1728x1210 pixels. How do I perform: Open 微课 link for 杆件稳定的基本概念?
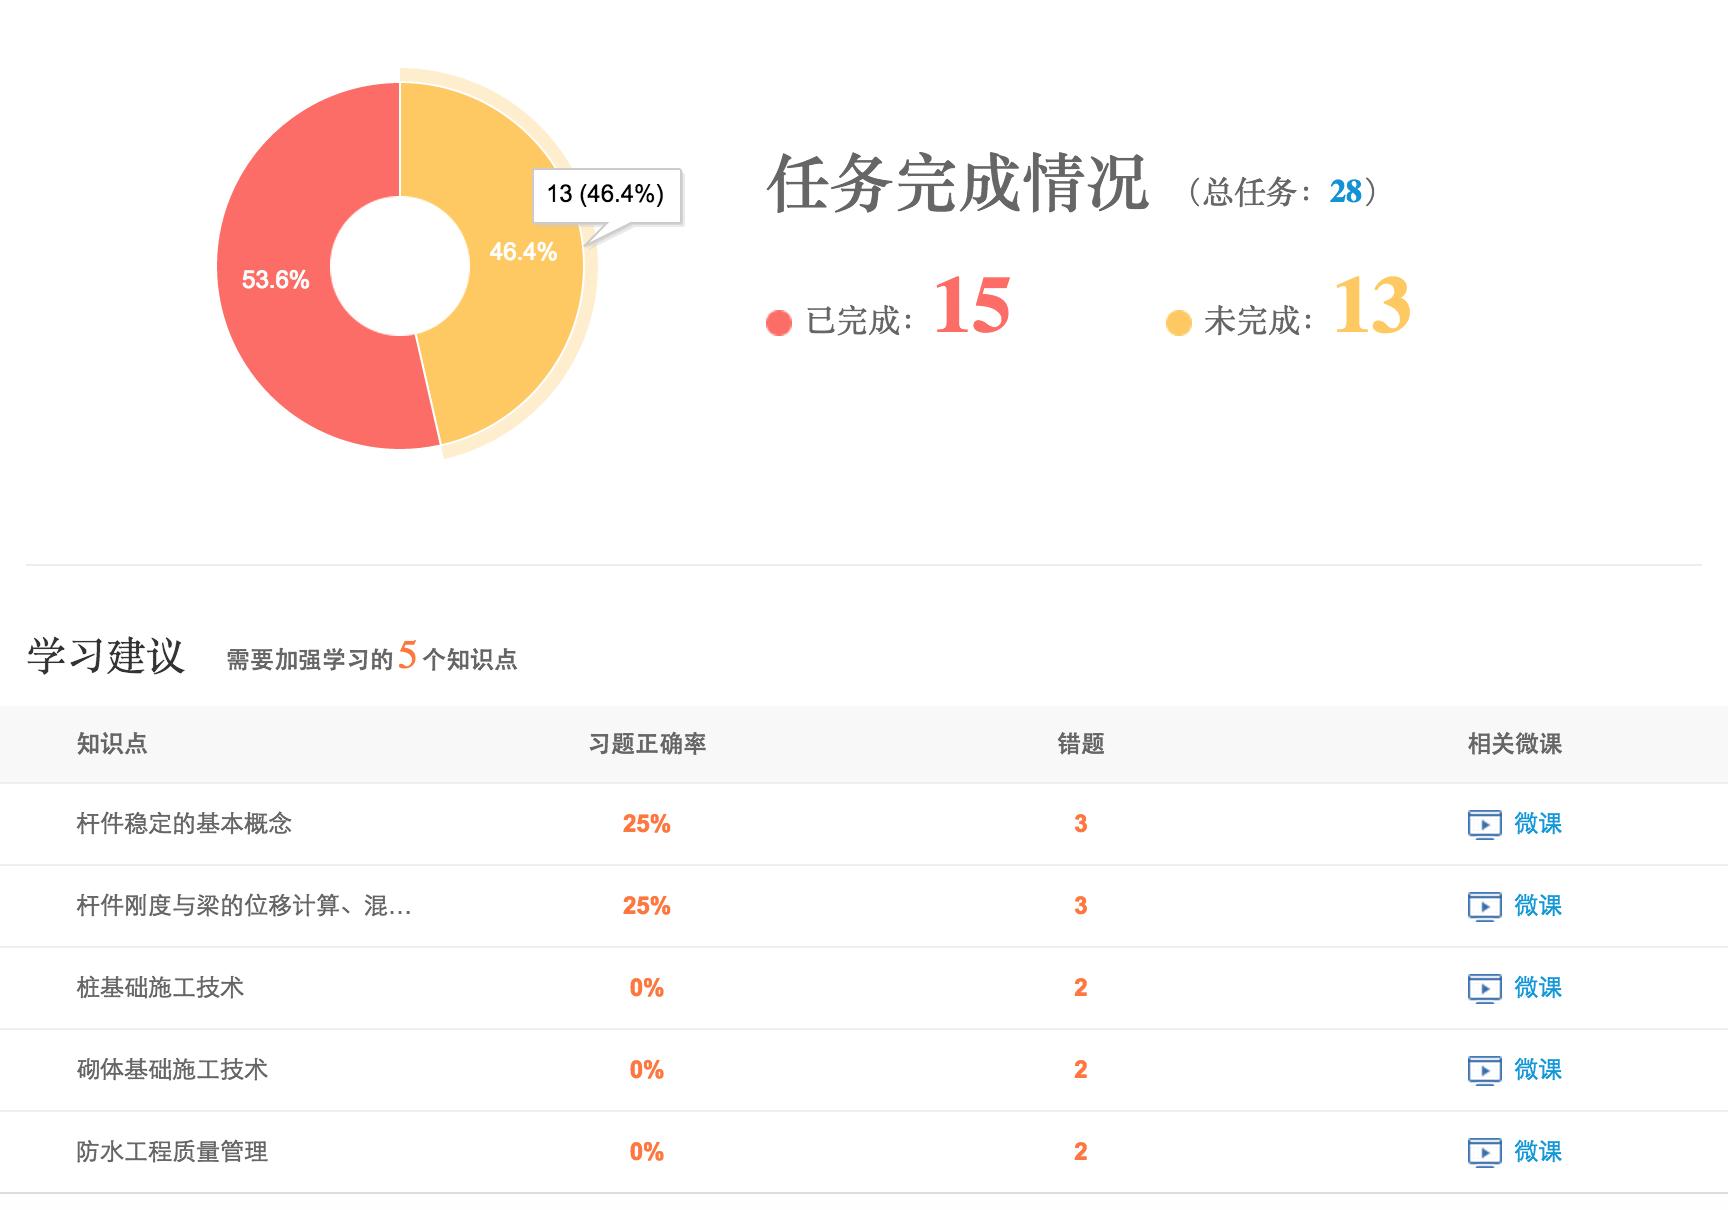[1537, 824]
